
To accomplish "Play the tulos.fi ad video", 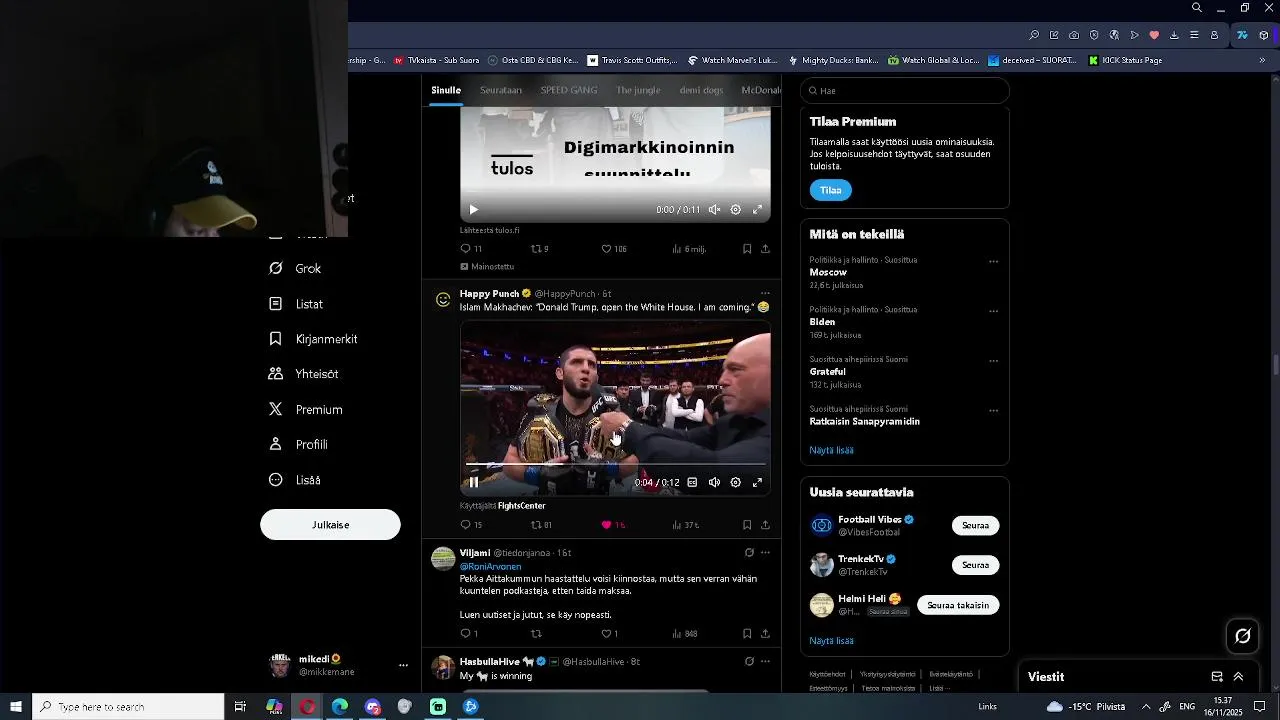I will point(474,210).
